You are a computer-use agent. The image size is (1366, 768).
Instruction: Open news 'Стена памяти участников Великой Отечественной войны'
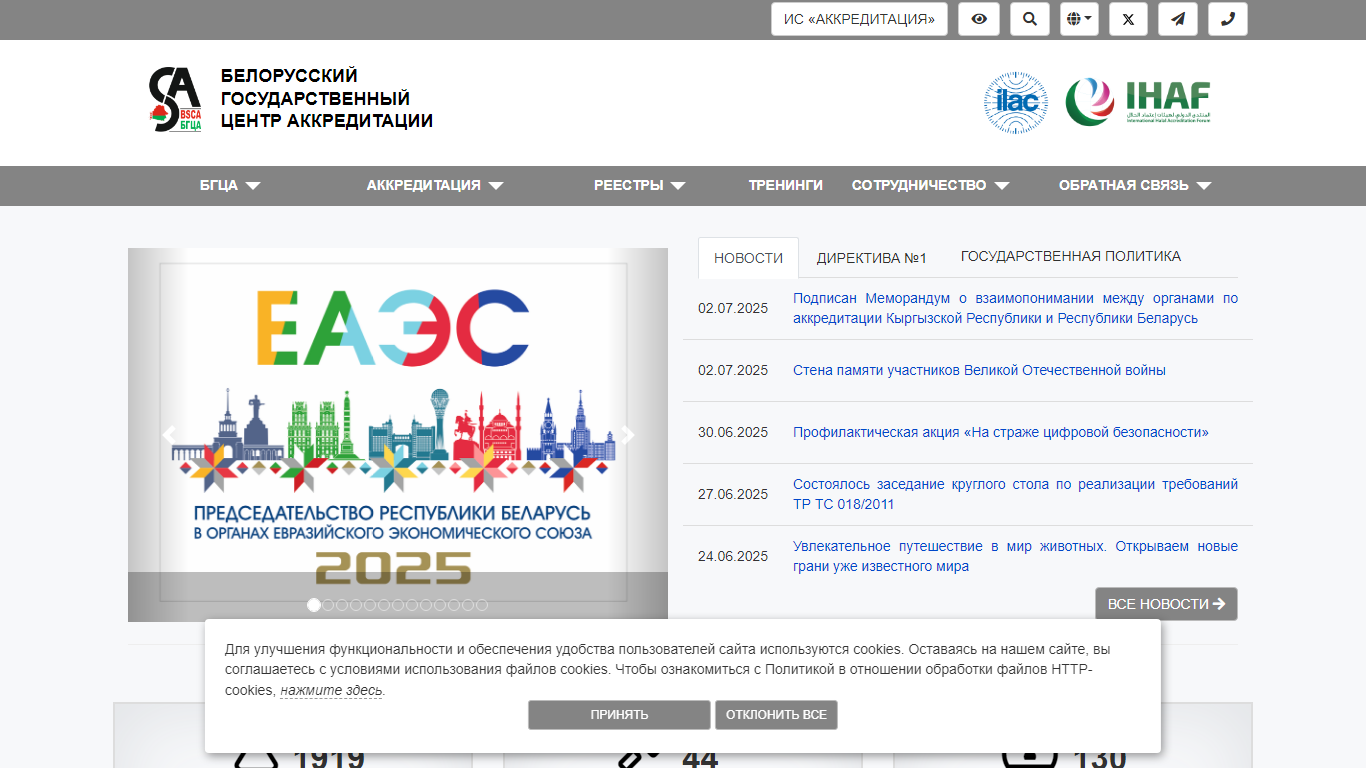pyautogui.click(x=979, y=370)
